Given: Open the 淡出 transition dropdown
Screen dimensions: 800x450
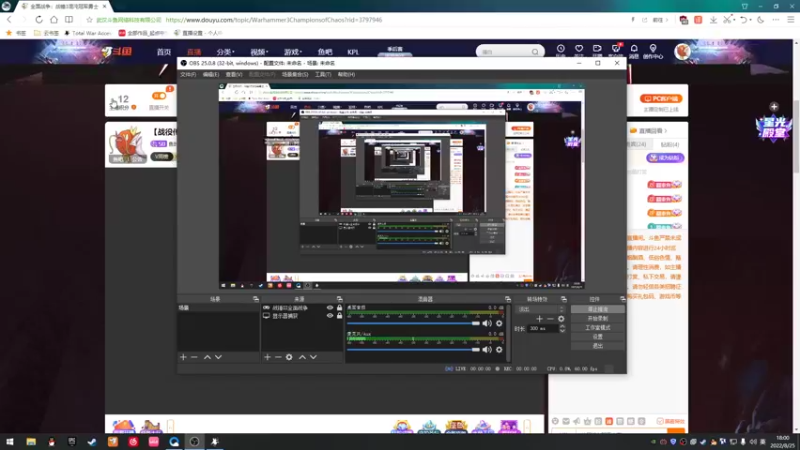Looking at the screenshot, I should 541,309.
